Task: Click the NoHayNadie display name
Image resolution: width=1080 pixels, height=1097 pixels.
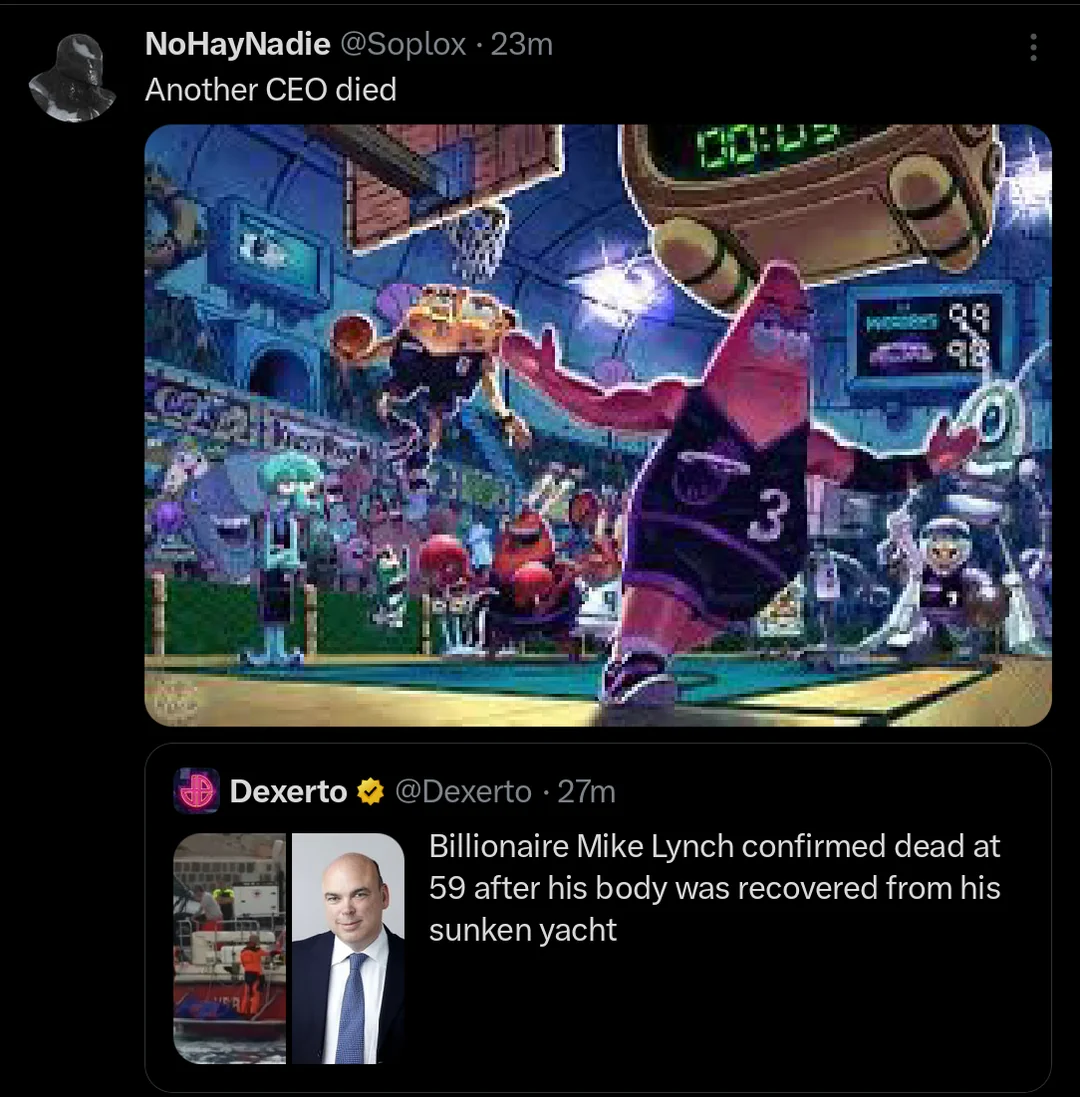Action: [x=238, y=45]
